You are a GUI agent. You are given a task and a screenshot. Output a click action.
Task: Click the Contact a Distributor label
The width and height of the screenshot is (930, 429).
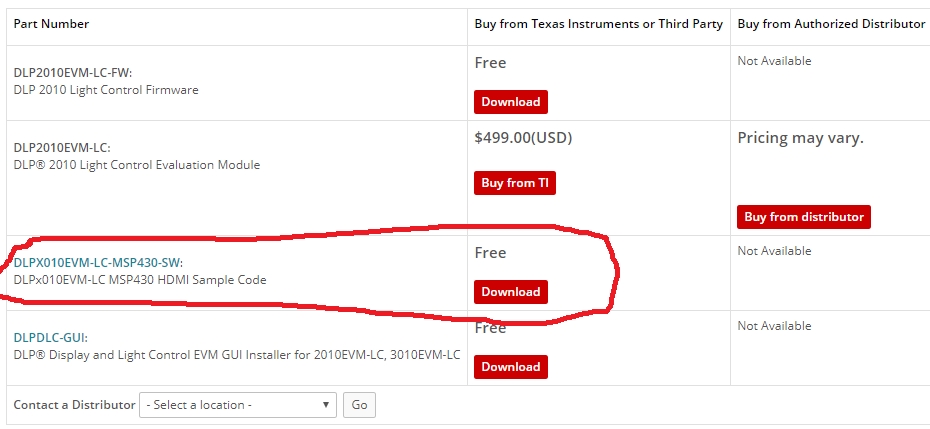click(x=74, y=405)
